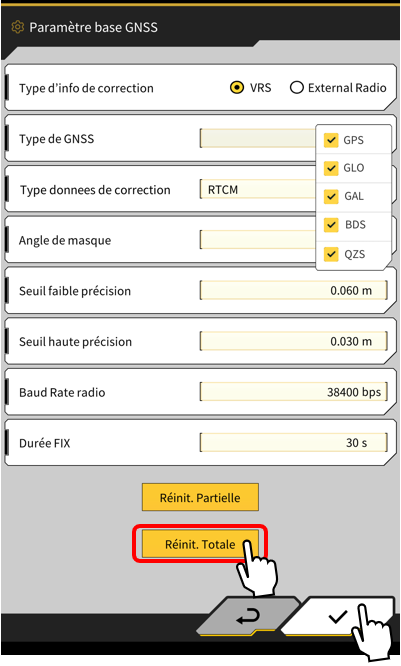Edit the Seuil haute précision 0.030 m field
The height and width of the screenshot is (666, 401).
coord(294,341)
